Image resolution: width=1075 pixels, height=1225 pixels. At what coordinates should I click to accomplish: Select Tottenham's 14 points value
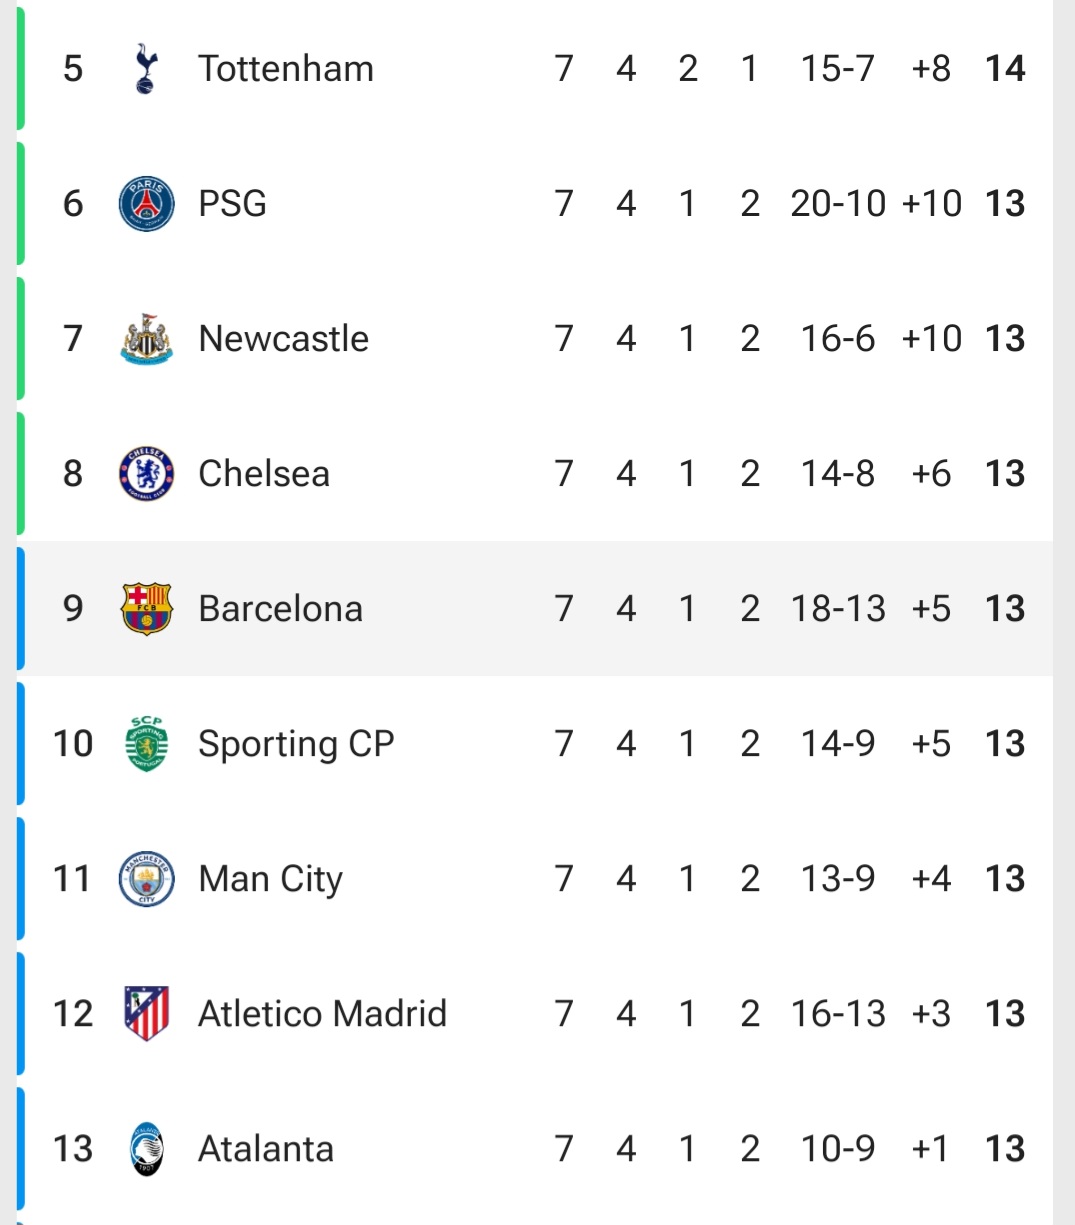1005,69
